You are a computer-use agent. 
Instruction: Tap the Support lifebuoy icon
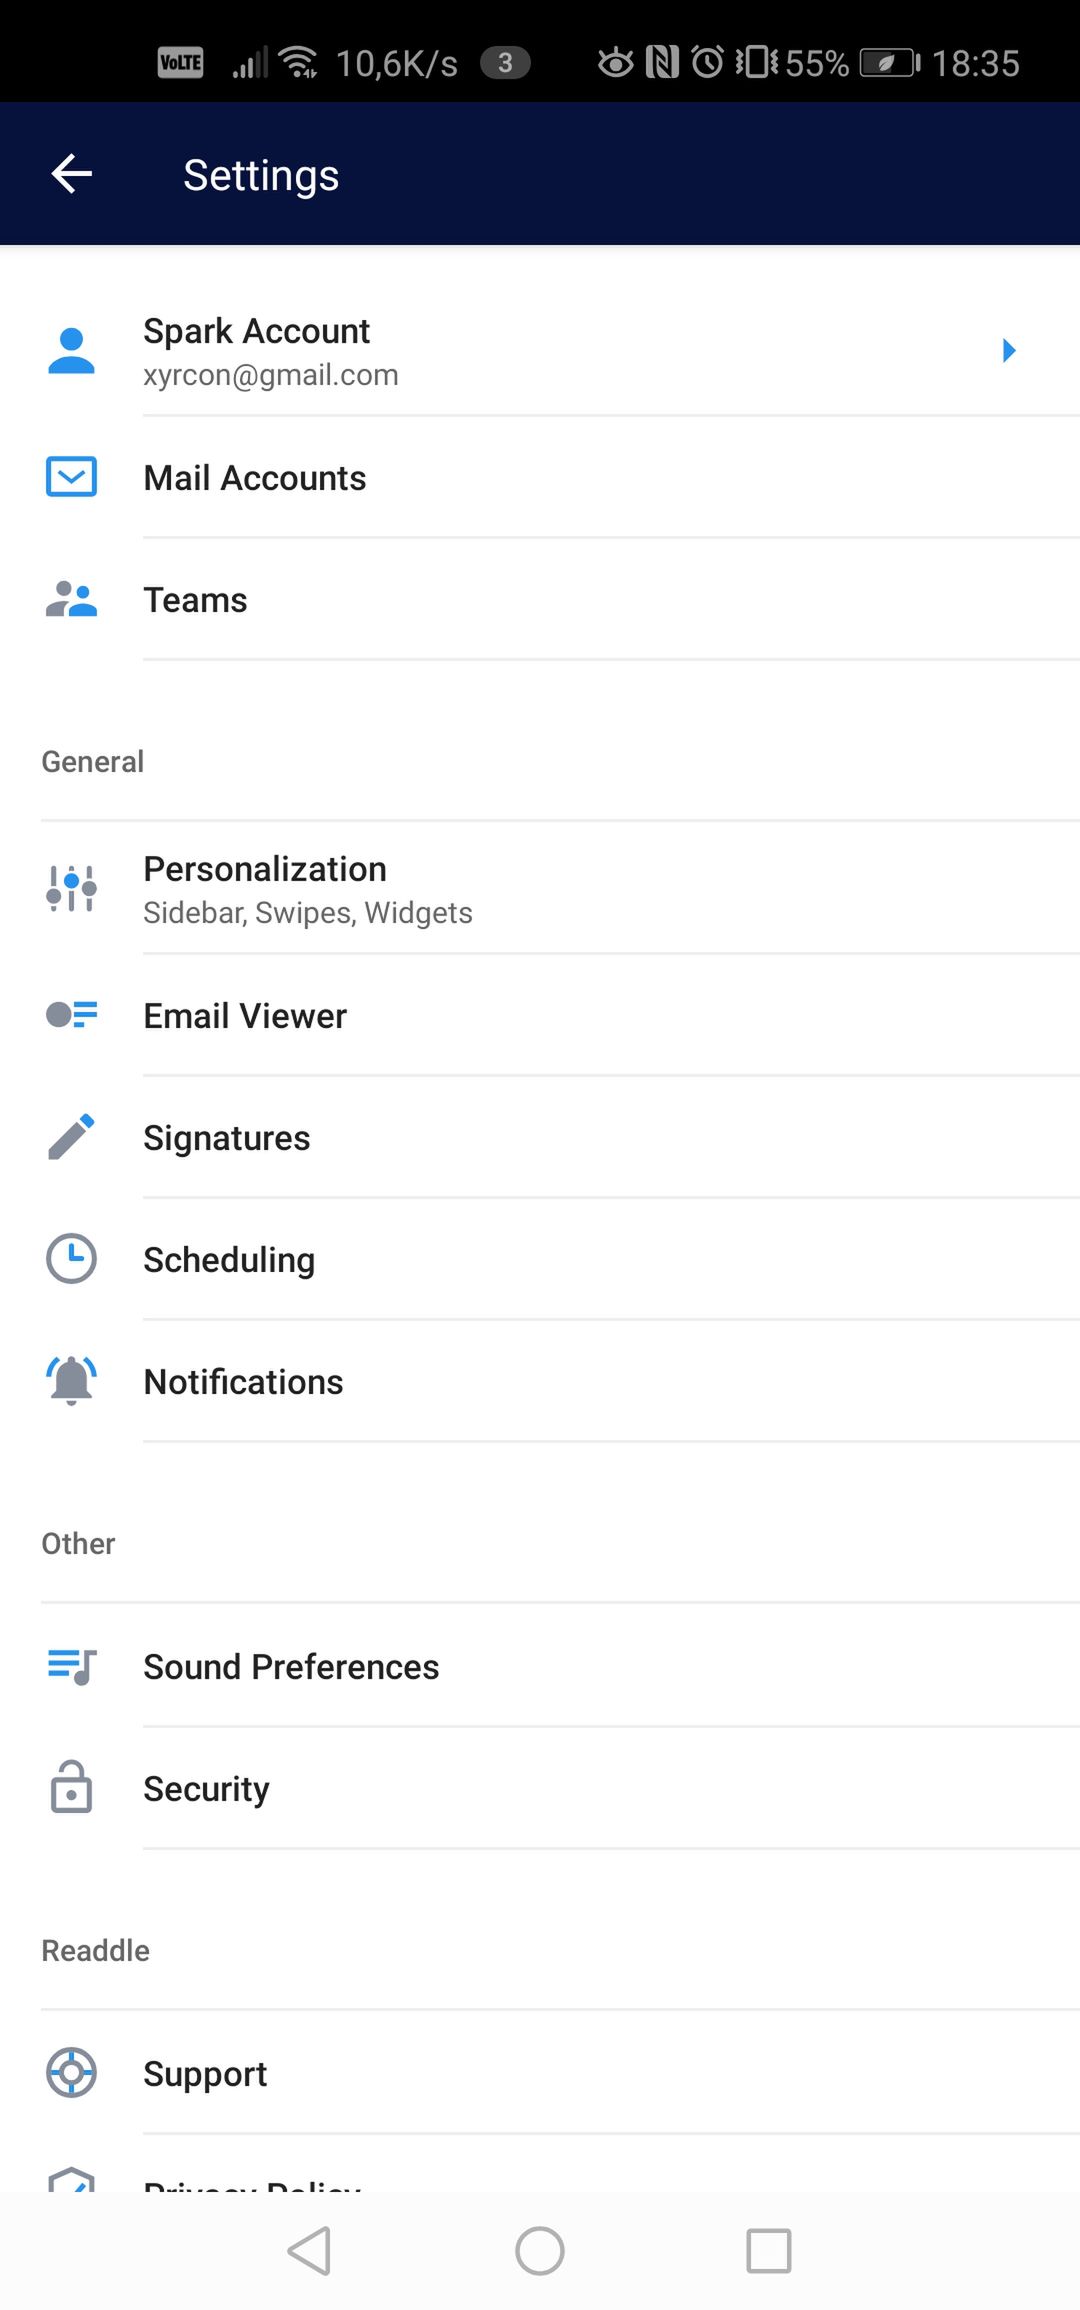tap(71, 2073)
